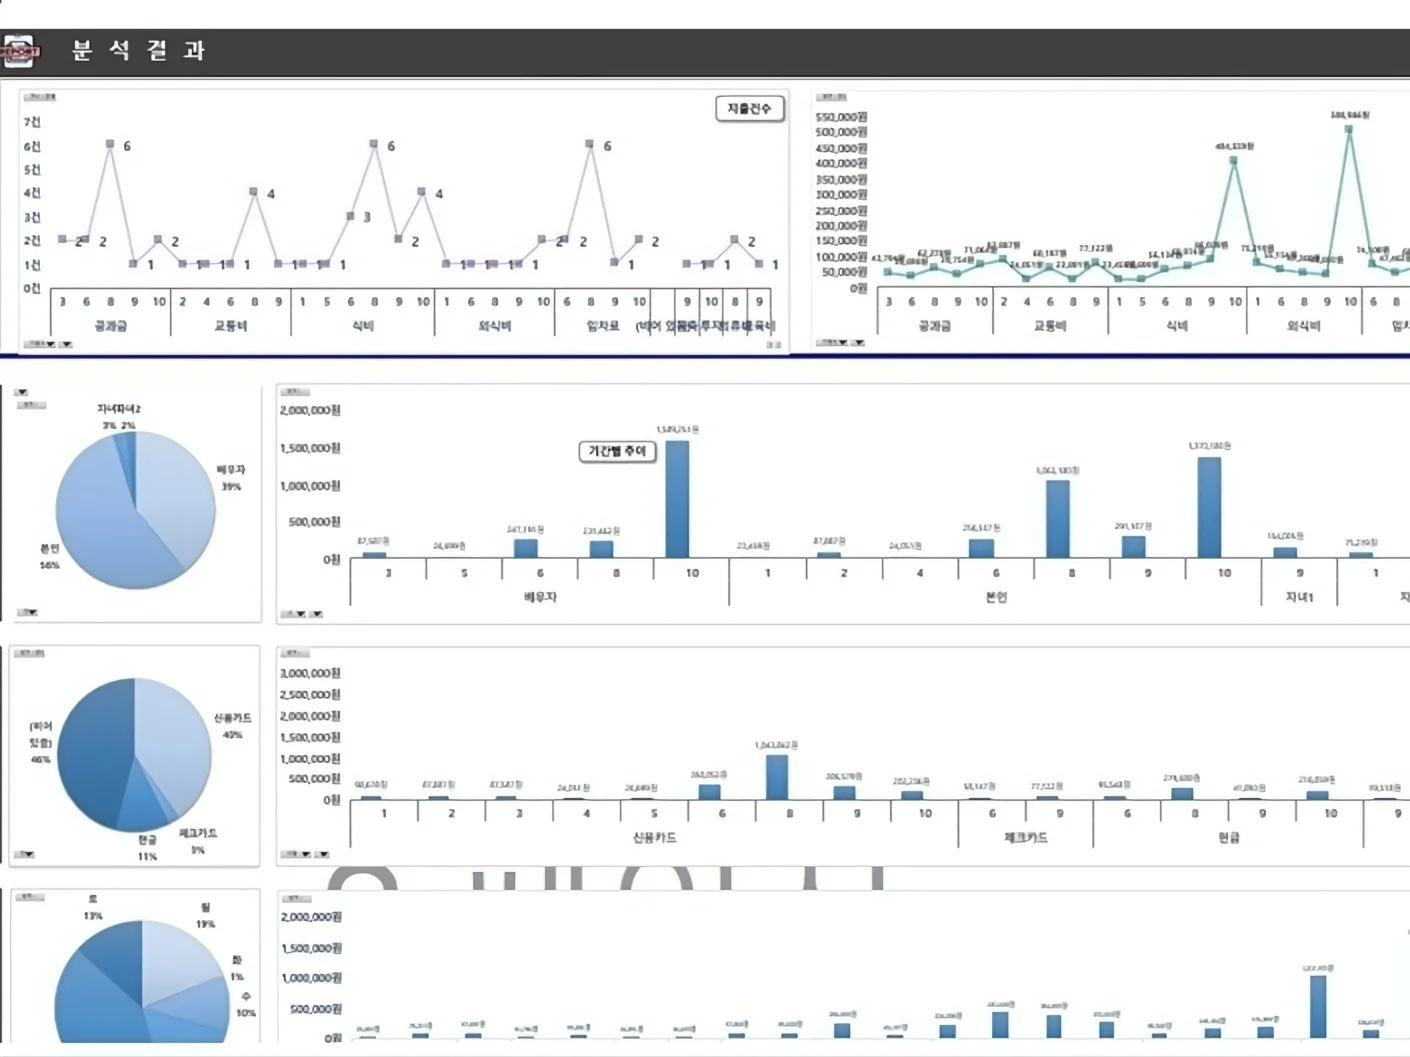Click 550,000원 axis value in amount chart

point(841,117)
